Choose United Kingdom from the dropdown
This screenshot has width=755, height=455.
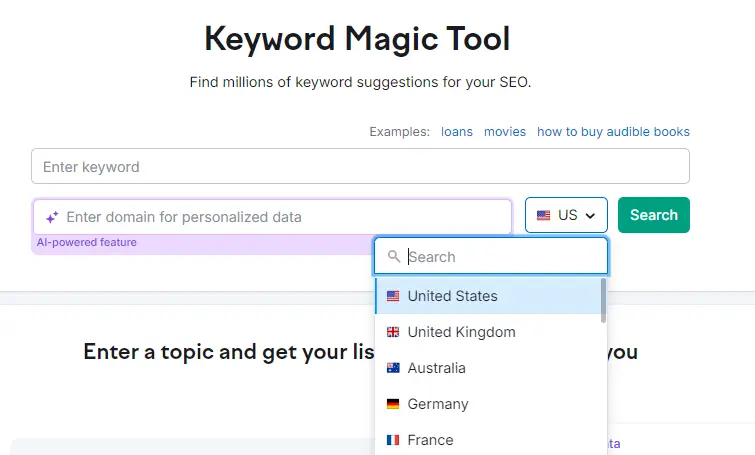(x=461, y=332)
